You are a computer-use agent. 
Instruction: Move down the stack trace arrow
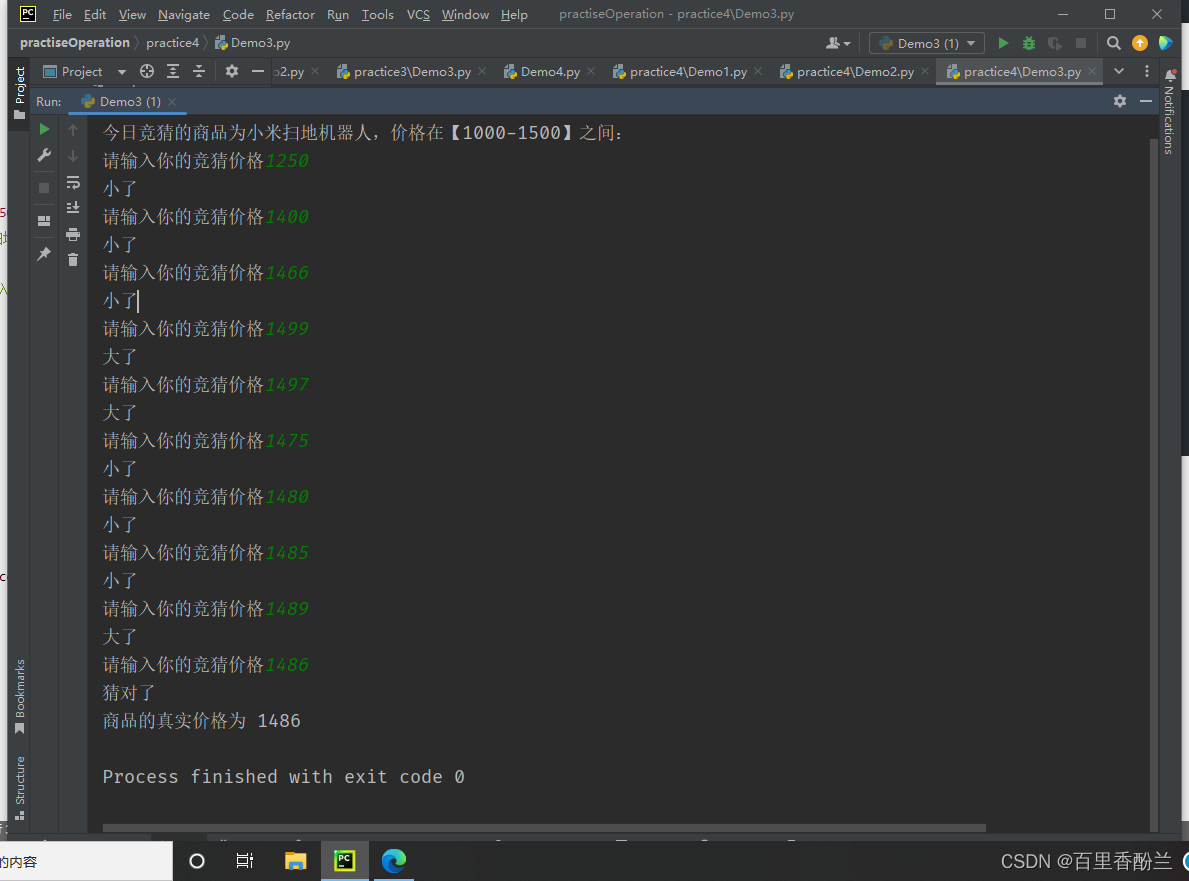pyautogui.click(x=73, y=156)
